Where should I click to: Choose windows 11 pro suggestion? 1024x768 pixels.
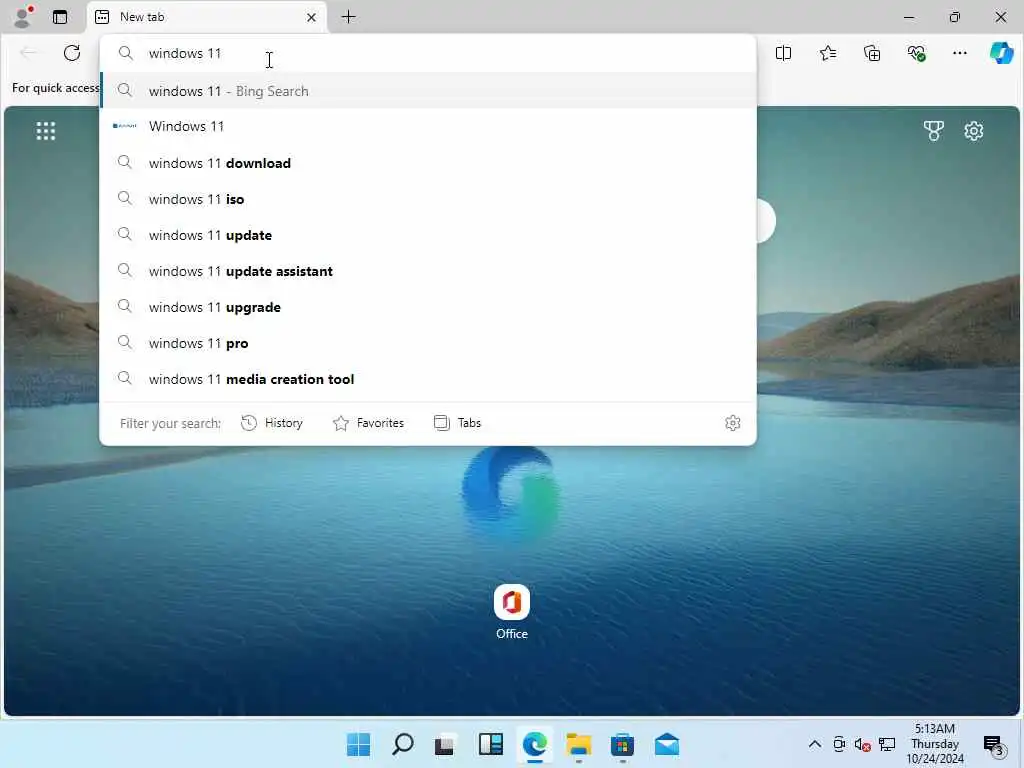(428, 343)
